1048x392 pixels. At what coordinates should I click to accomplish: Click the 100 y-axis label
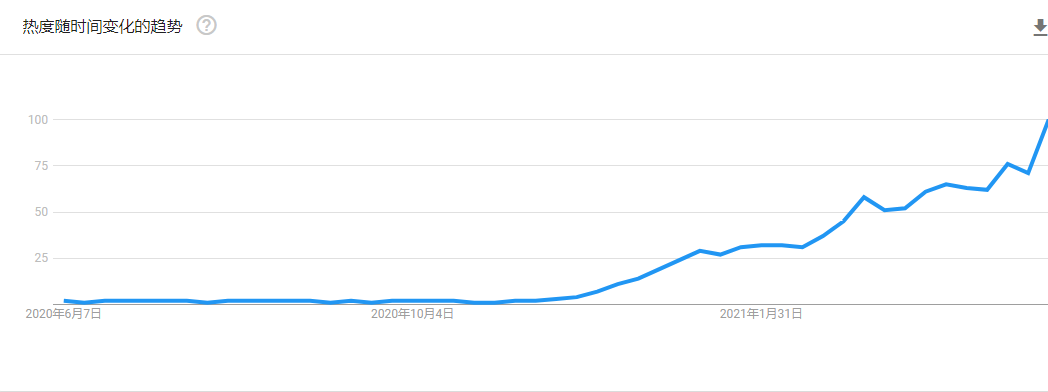click(x=35, y=120)
